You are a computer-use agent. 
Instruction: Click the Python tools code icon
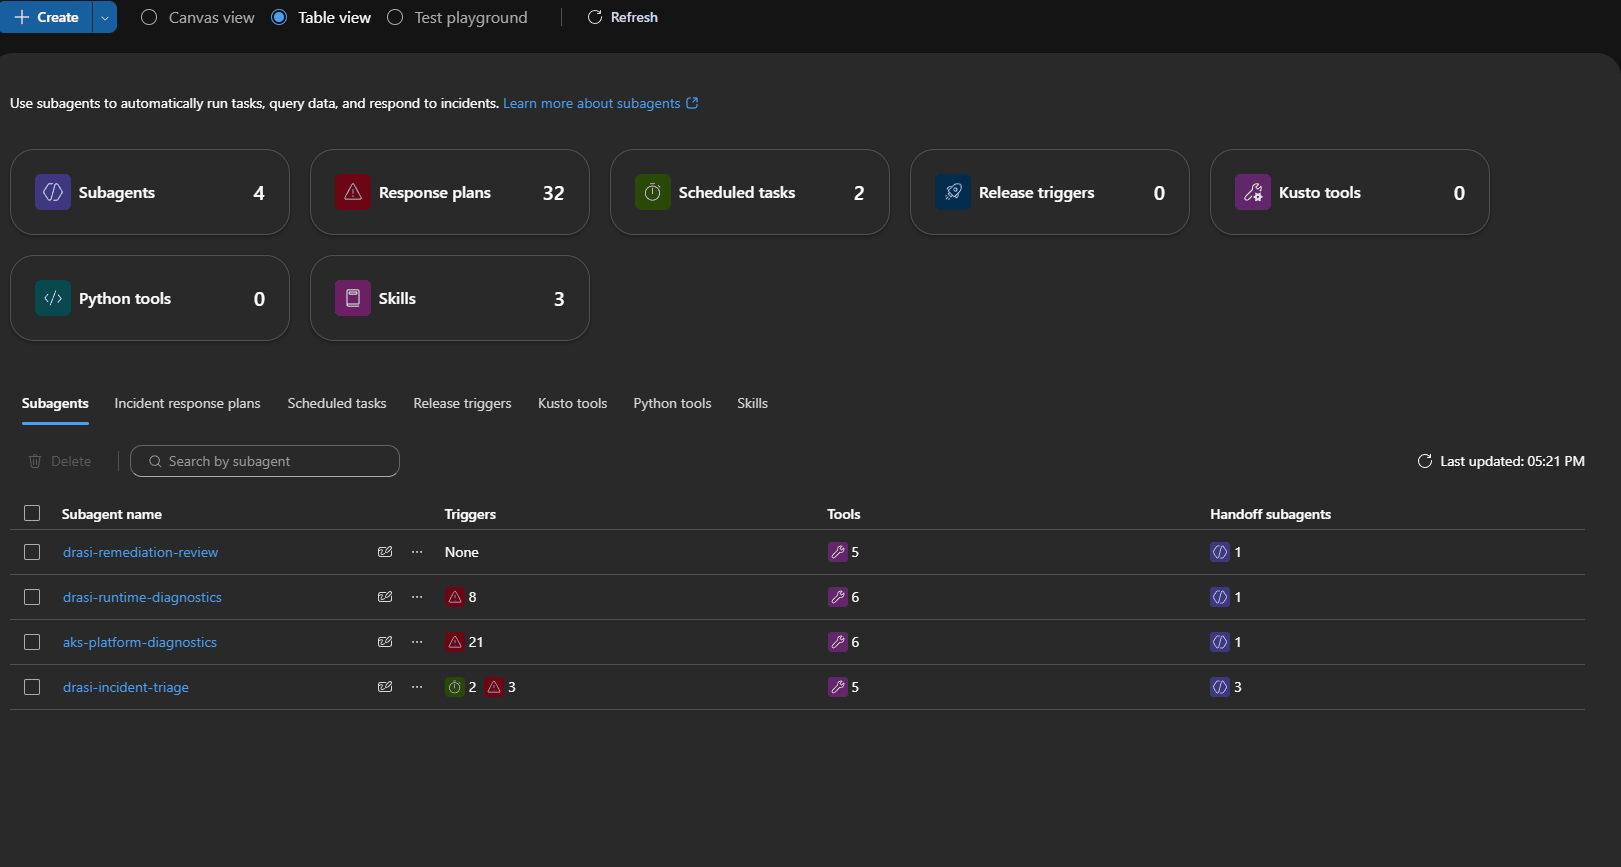(x=53, y=298)
